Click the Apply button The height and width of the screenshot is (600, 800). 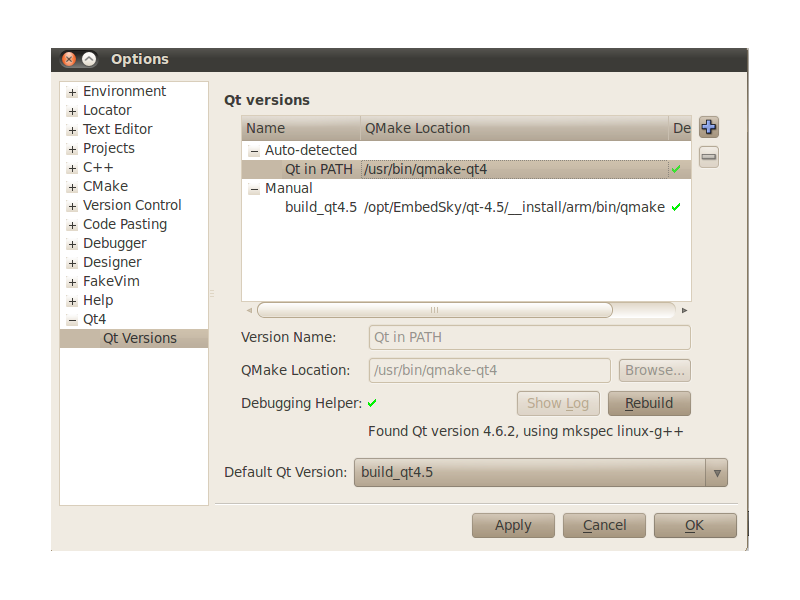pos(513,525)
